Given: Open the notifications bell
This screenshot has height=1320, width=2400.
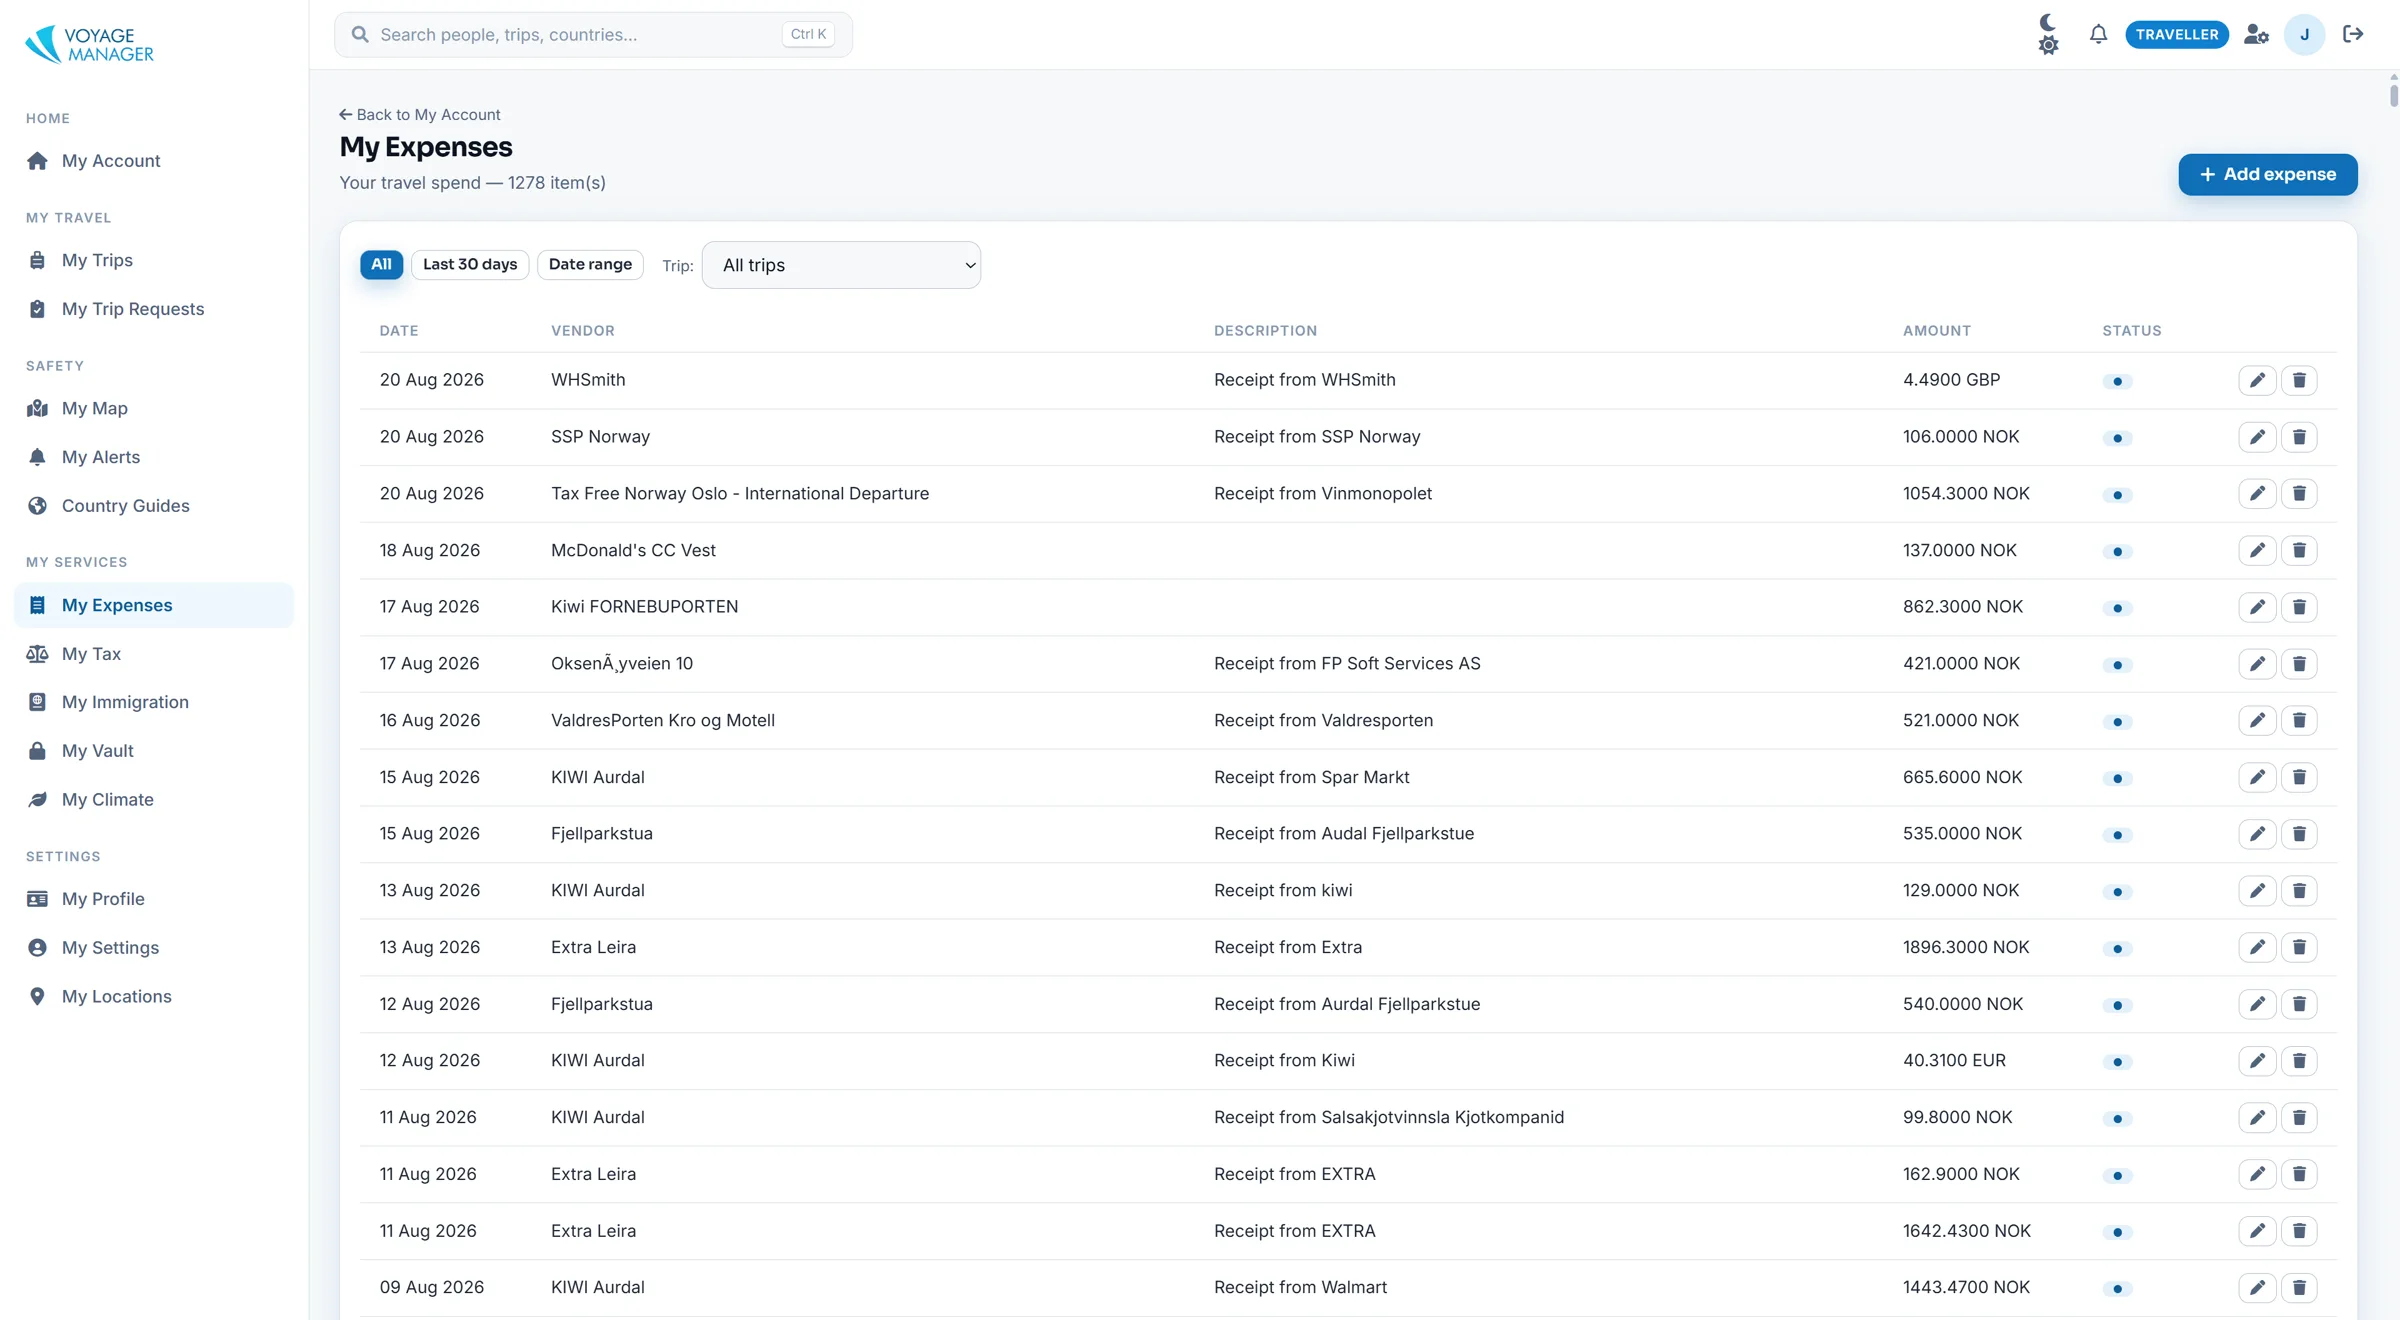Looking at the screenshot, I should [x=2098, y=34].
